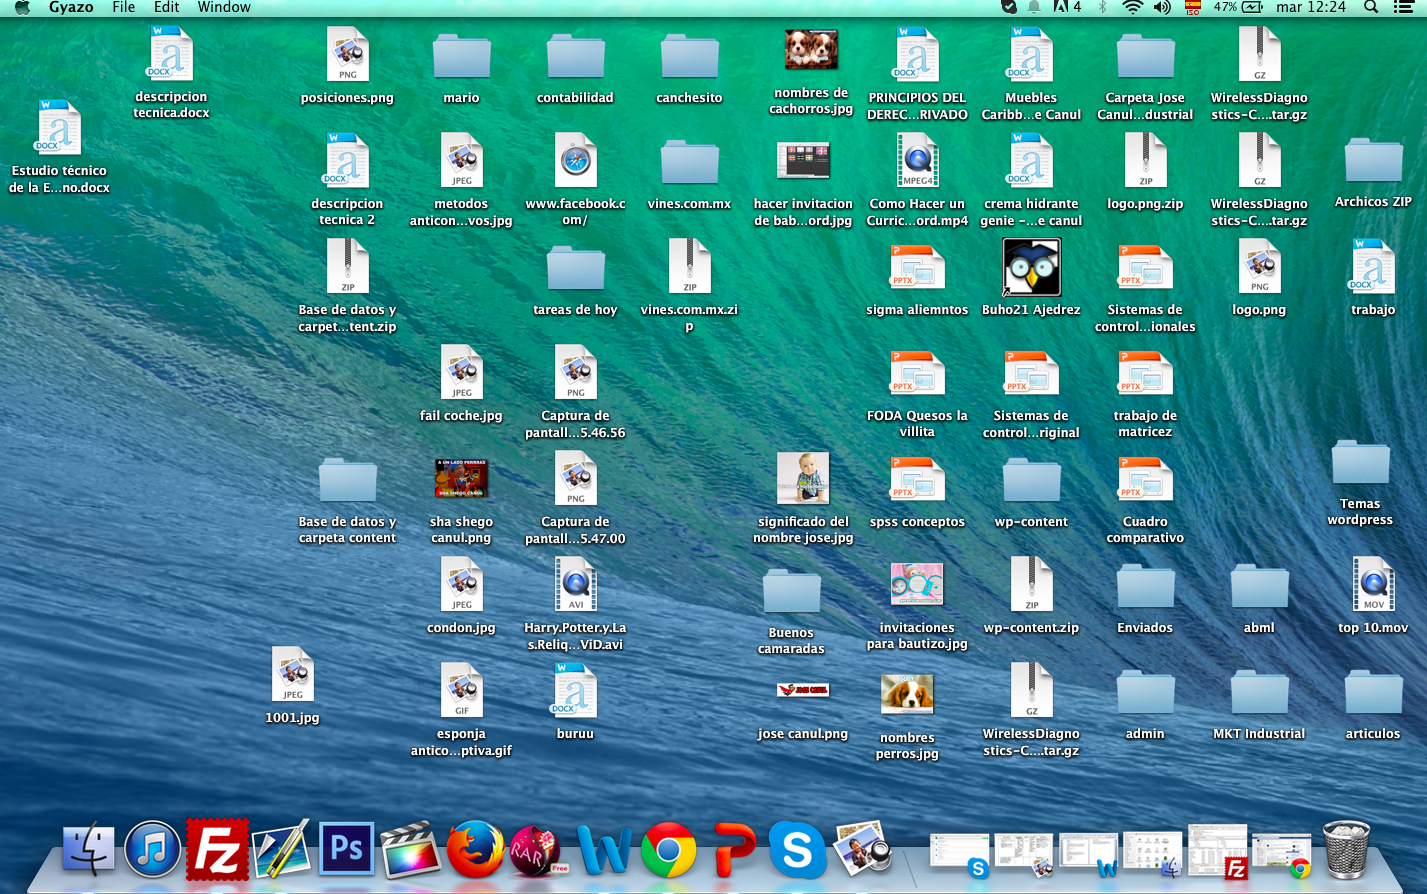The image size is (1427, 894).
Task: Select the mario folder
Action: pos(461,66)
